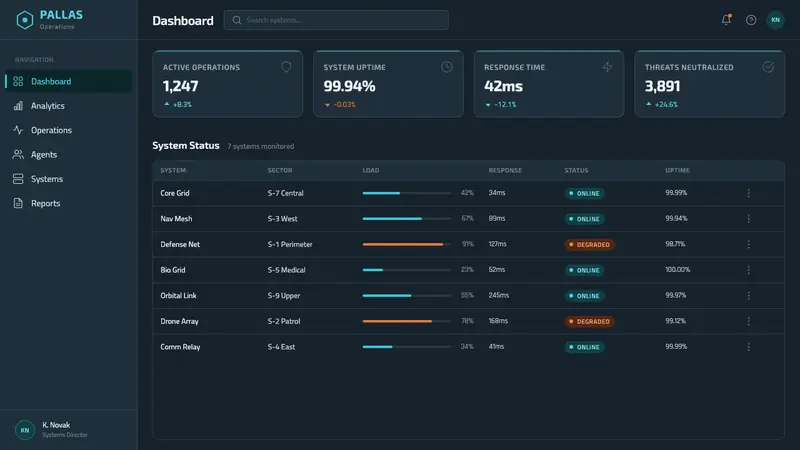Focus the Search systems input field
This screenshot has width=800, height=450.
[336, 20]
